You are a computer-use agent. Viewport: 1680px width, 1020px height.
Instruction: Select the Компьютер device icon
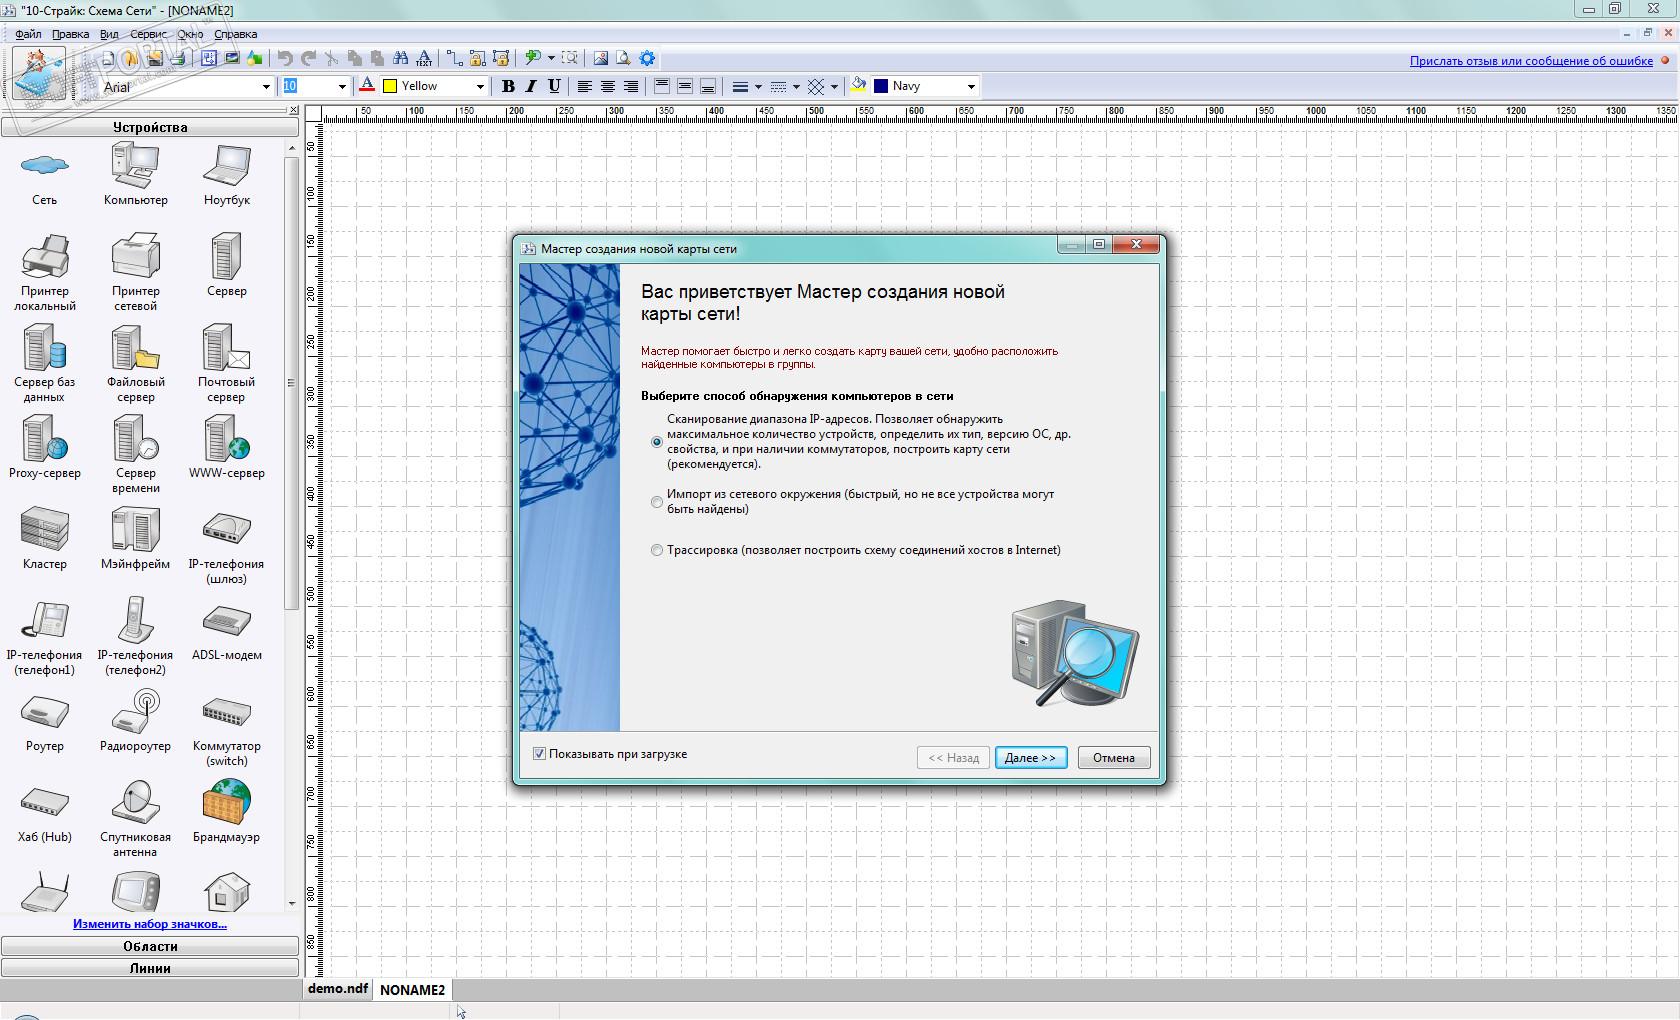coord(135,165)
